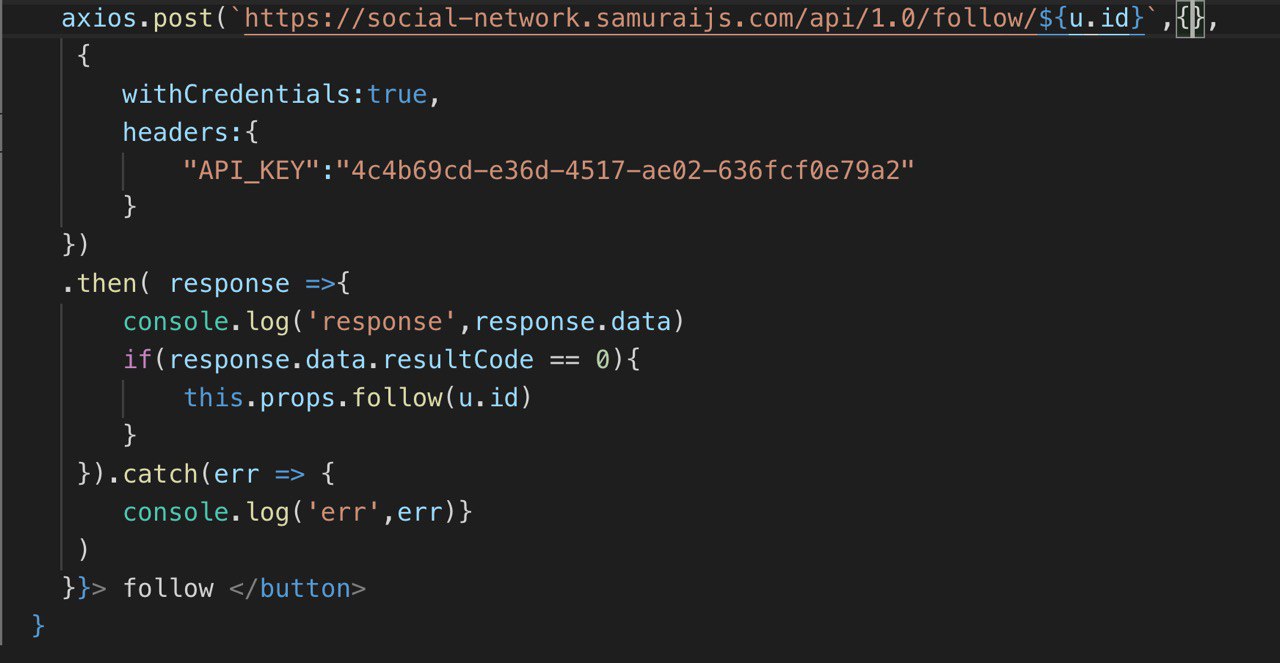Click the if keyword
Screen dimensions: 1280x663
[137, 360]
